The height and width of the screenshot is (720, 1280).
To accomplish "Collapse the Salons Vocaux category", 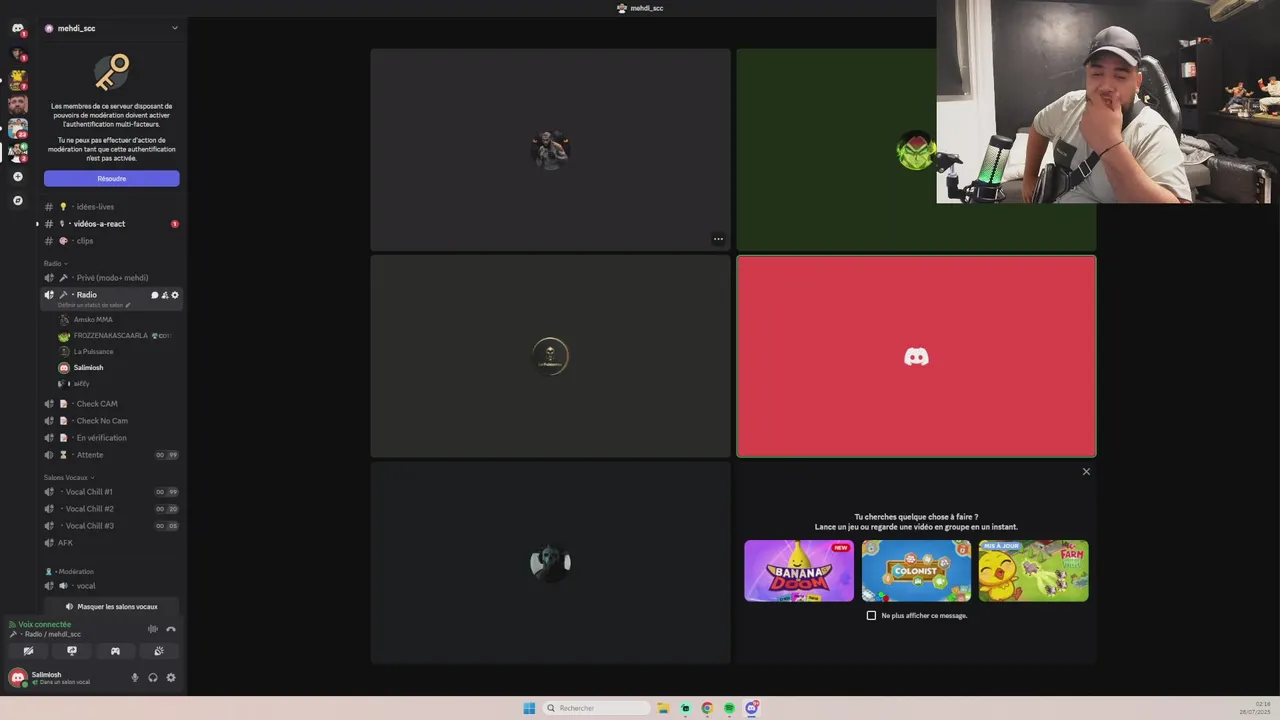I will [69, 477].
